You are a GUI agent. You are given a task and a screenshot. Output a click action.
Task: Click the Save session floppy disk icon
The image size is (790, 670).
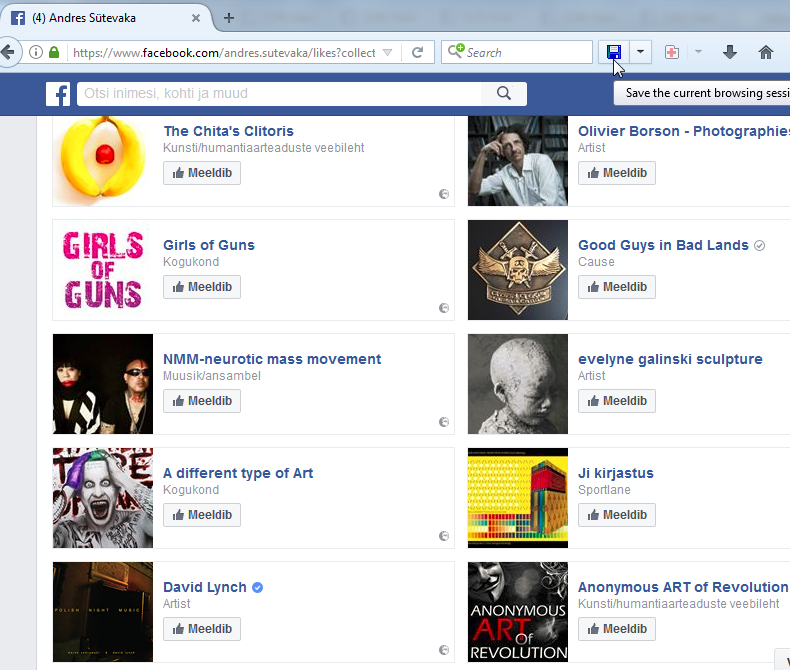point(614,52)
